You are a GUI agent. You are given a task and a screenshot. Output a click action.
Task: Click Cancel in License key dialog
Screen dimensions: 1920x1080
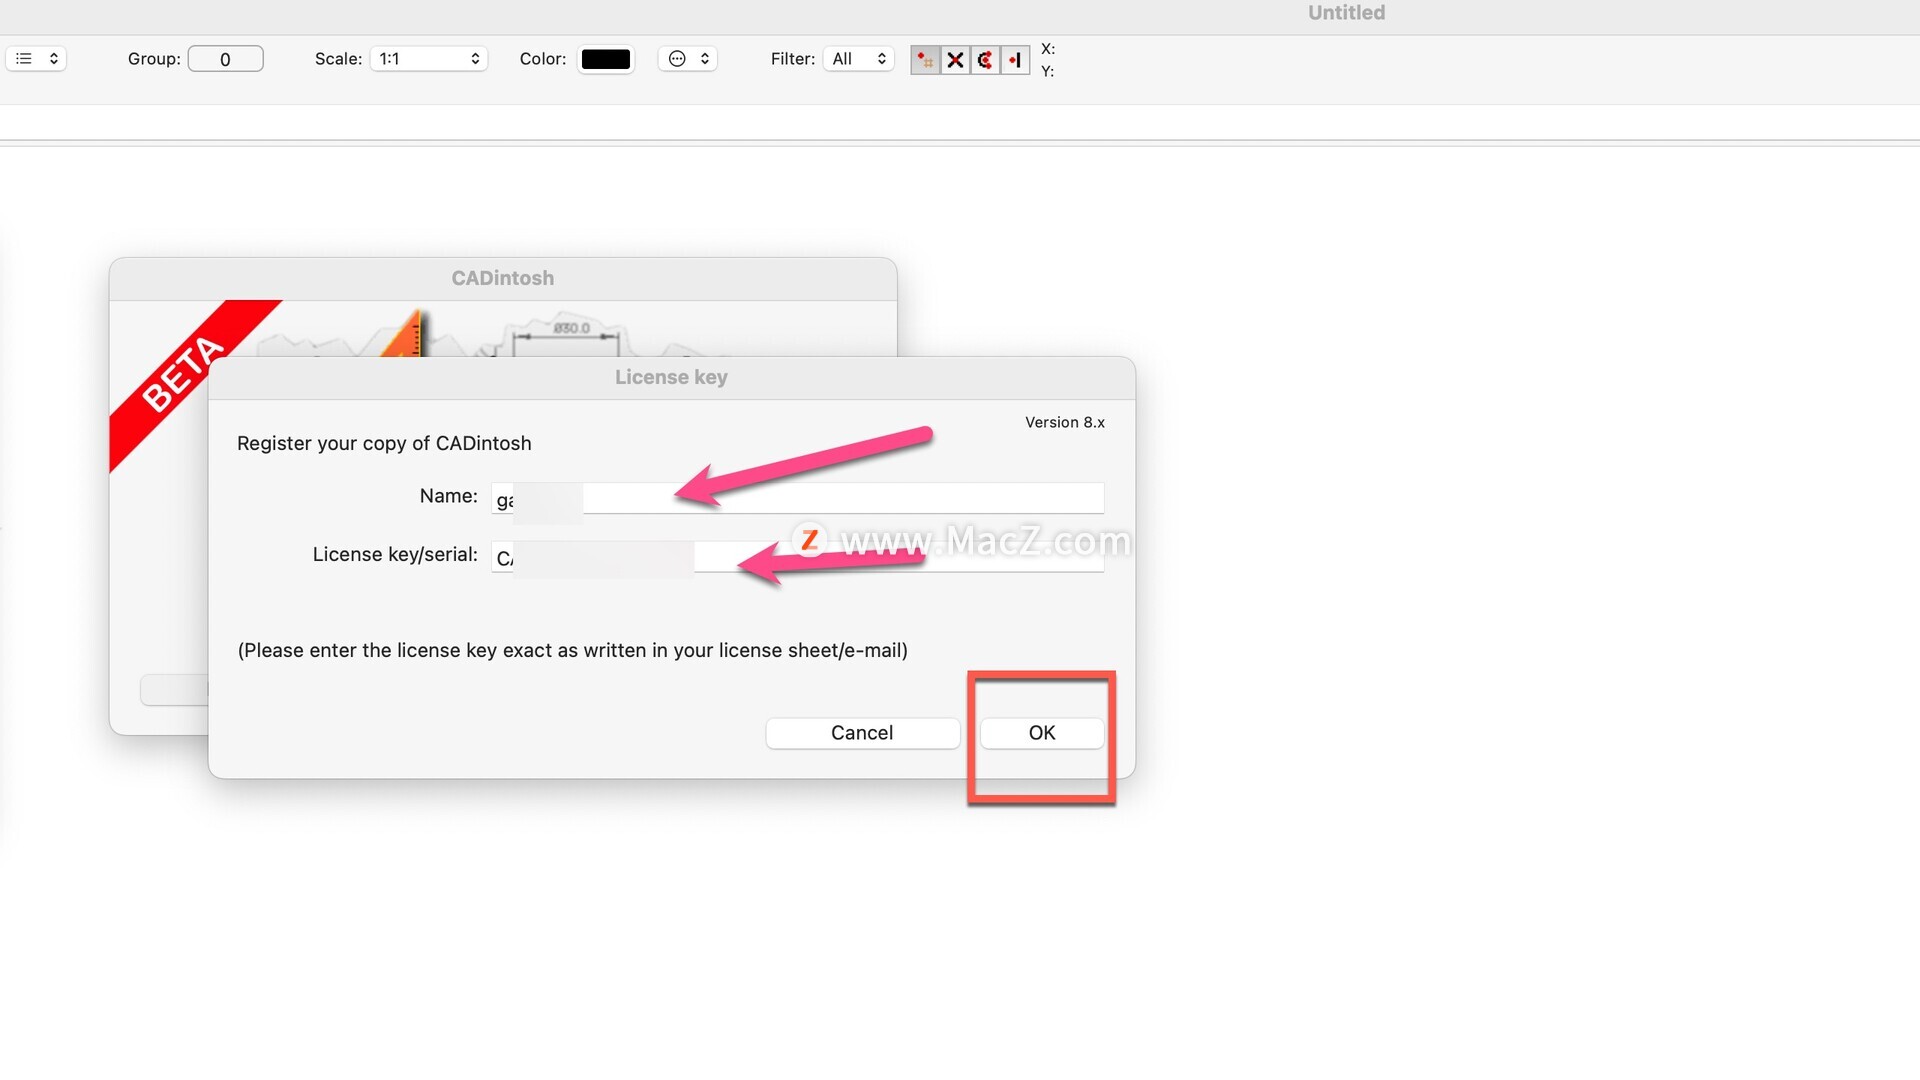coord(862,733)
